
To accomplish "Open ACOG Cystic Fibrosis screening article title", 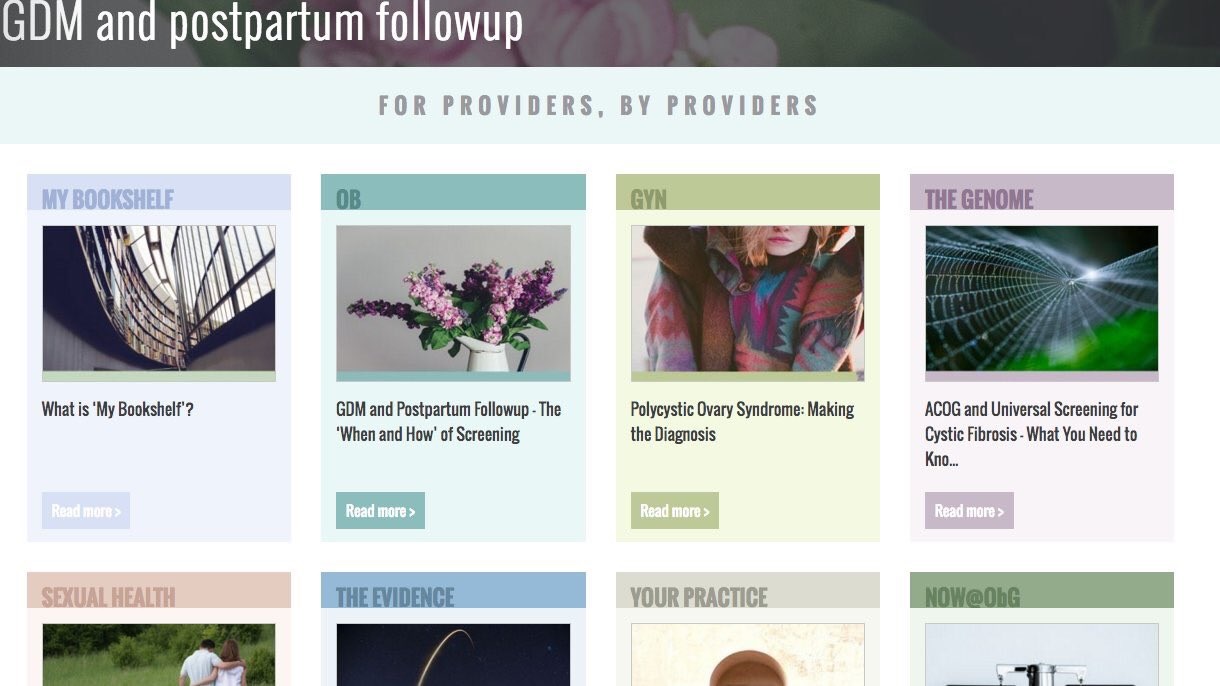I will pos(1031,434).
